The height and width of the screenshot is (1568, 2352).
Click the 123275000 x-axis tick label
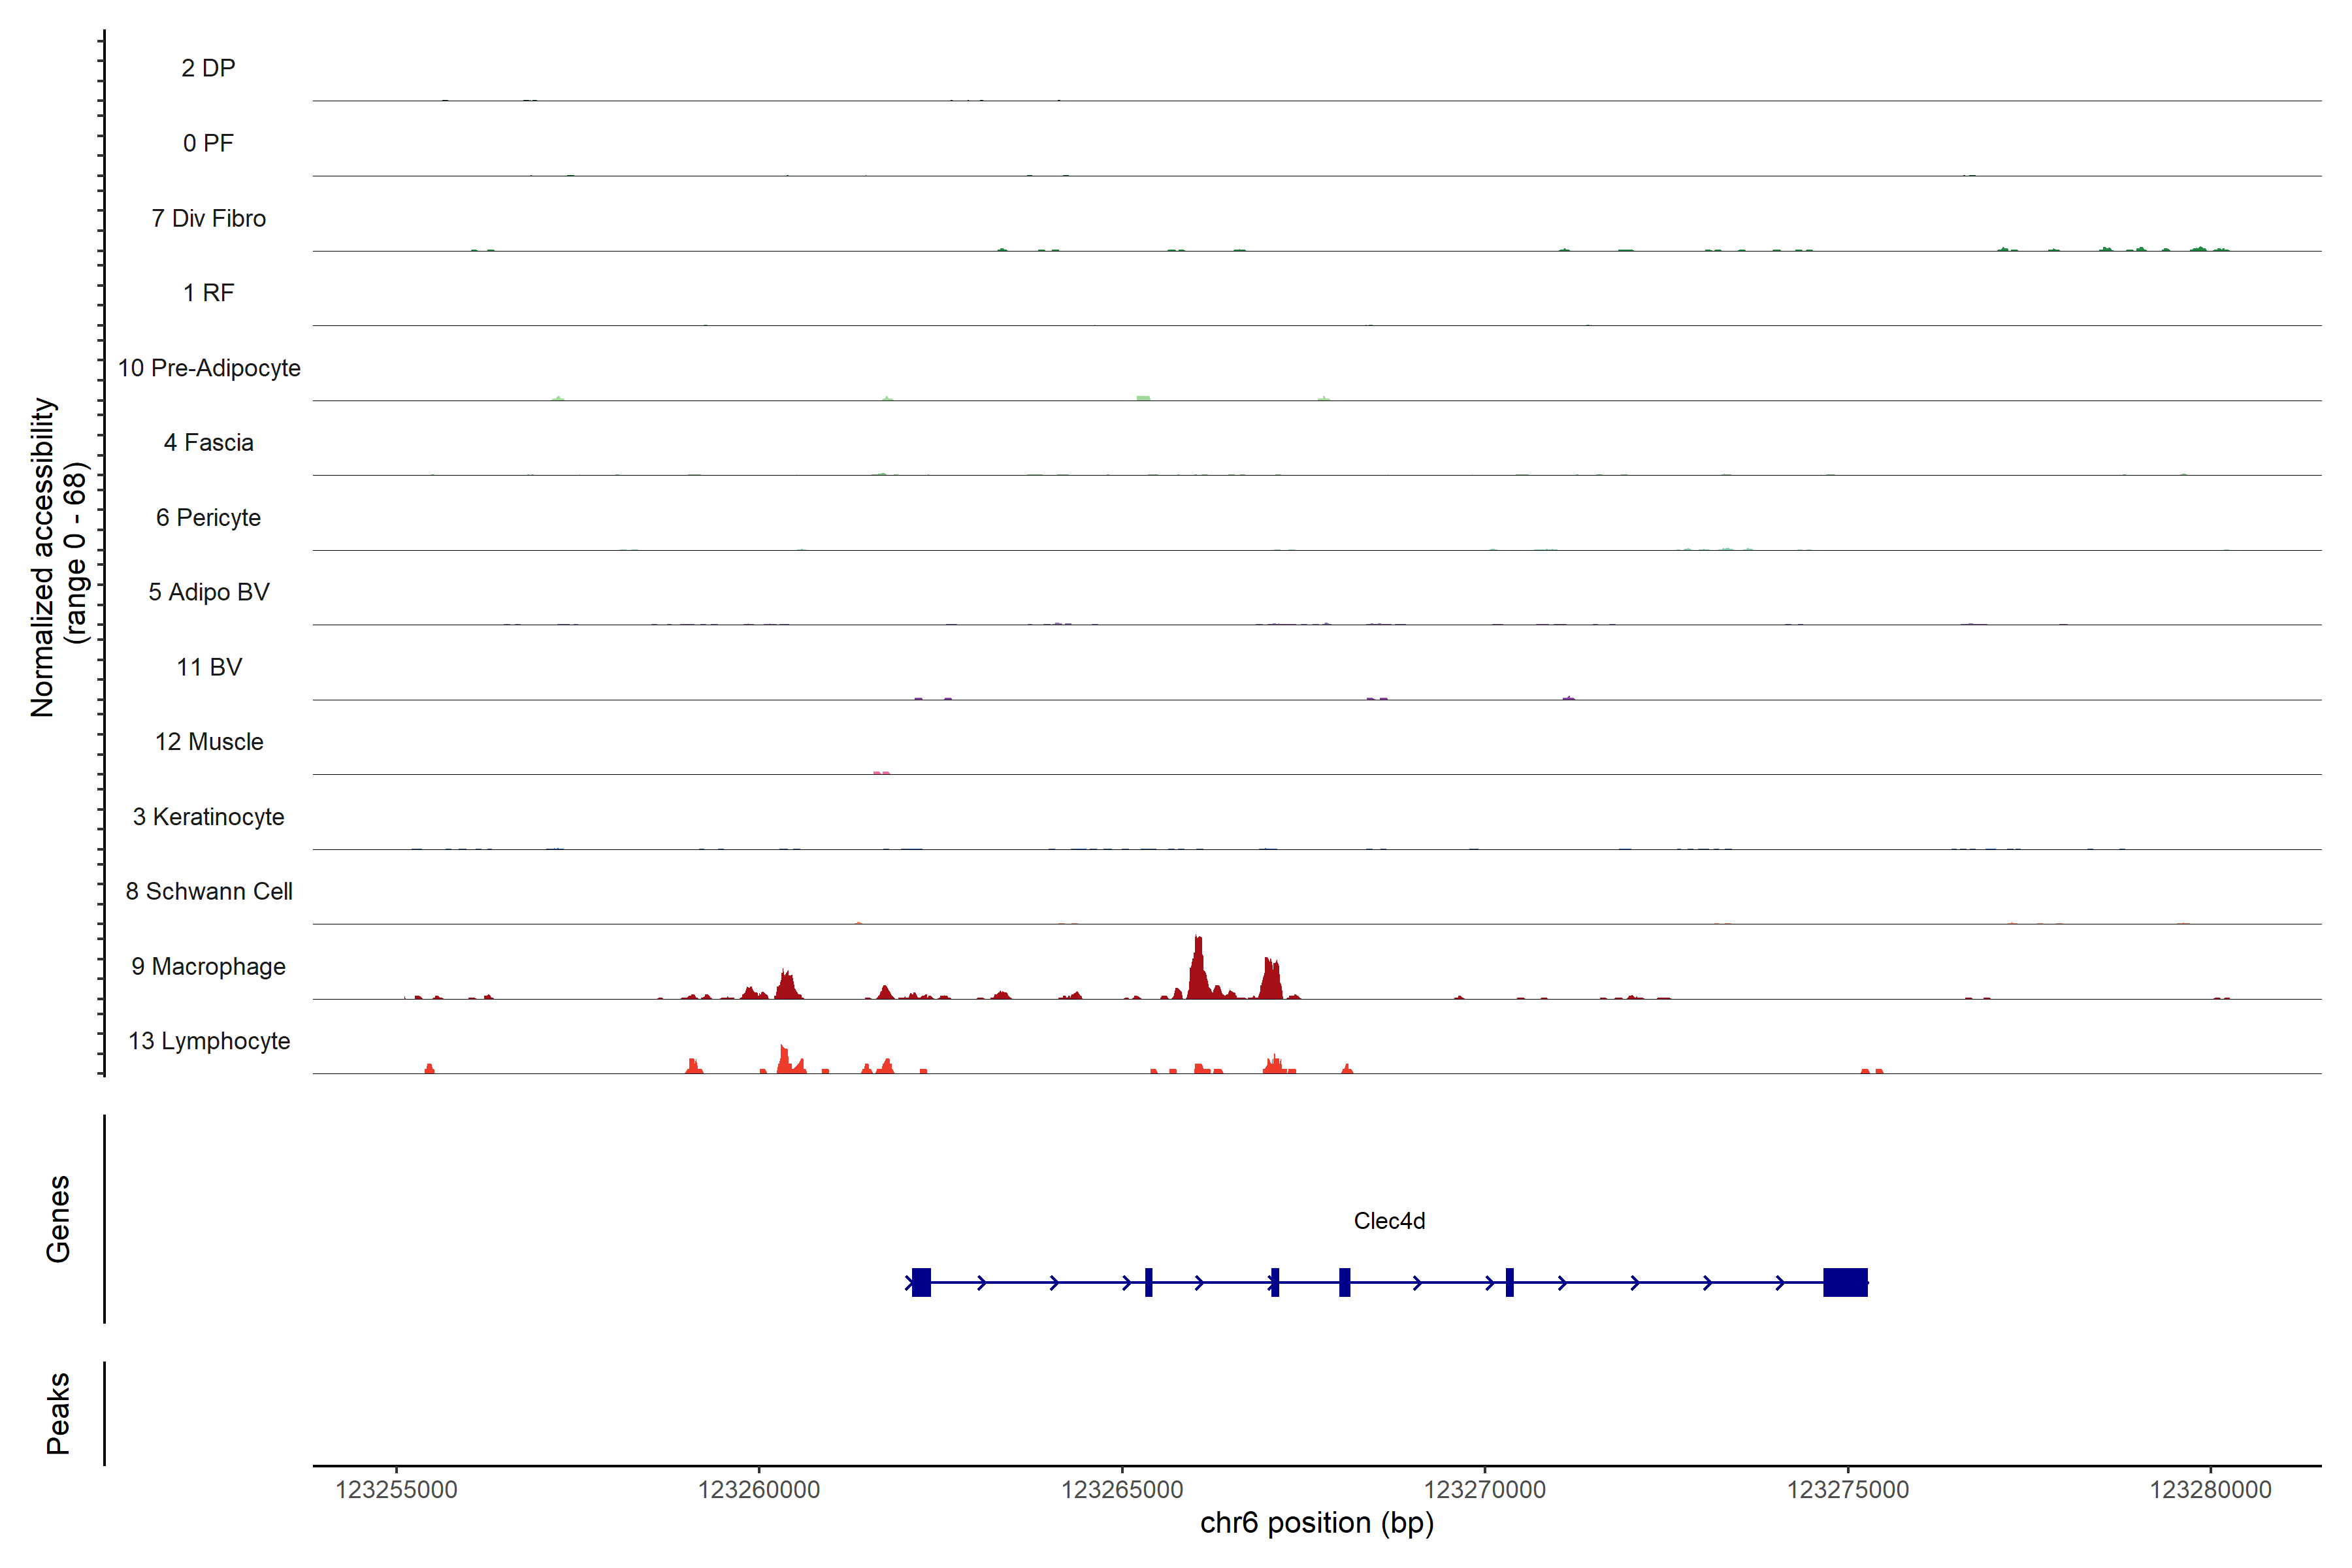tap(1847, 1490)
